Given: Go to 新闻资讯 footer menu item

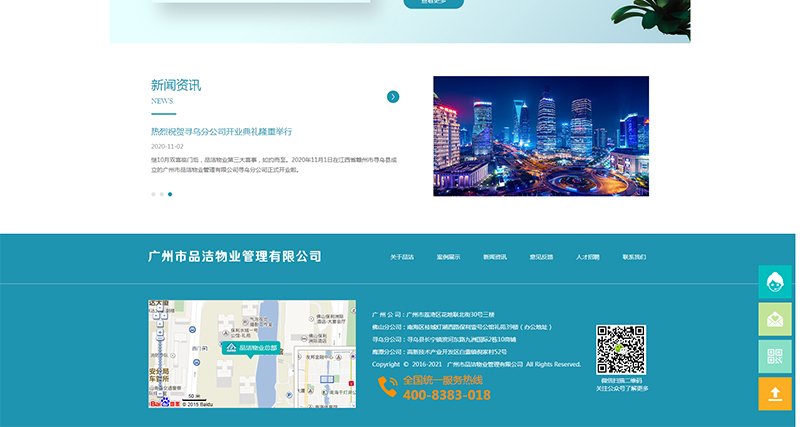Looking at the screenshot, I should (495, 257).
